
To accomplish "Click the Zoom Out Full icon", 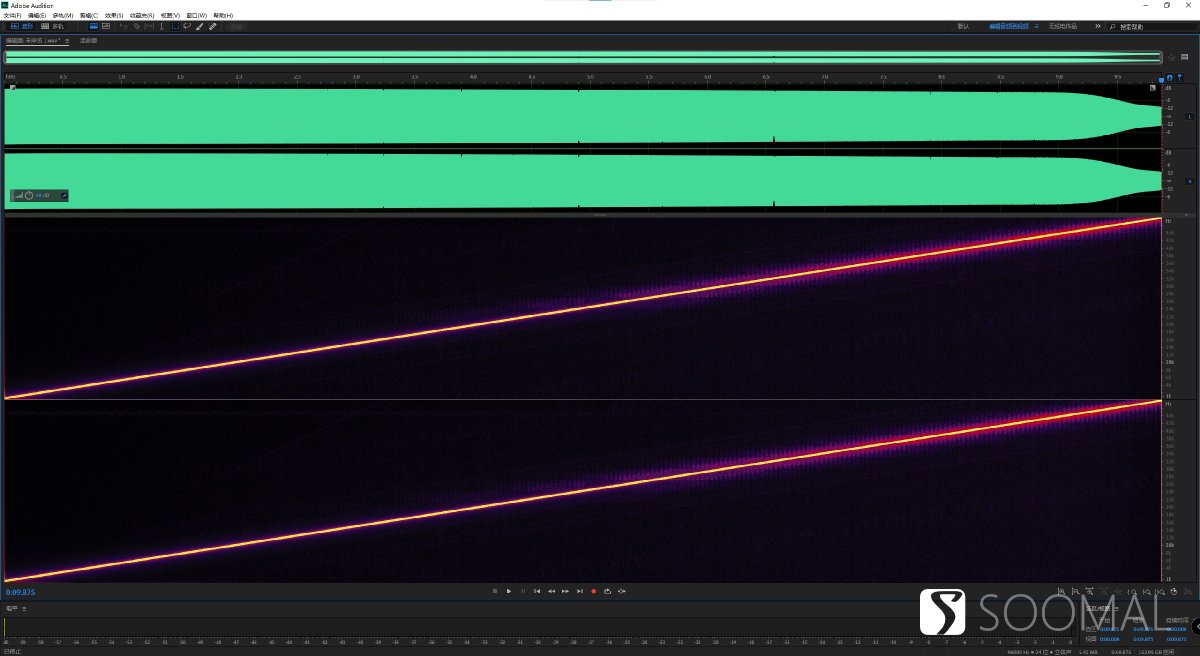I will point(1117,592).
